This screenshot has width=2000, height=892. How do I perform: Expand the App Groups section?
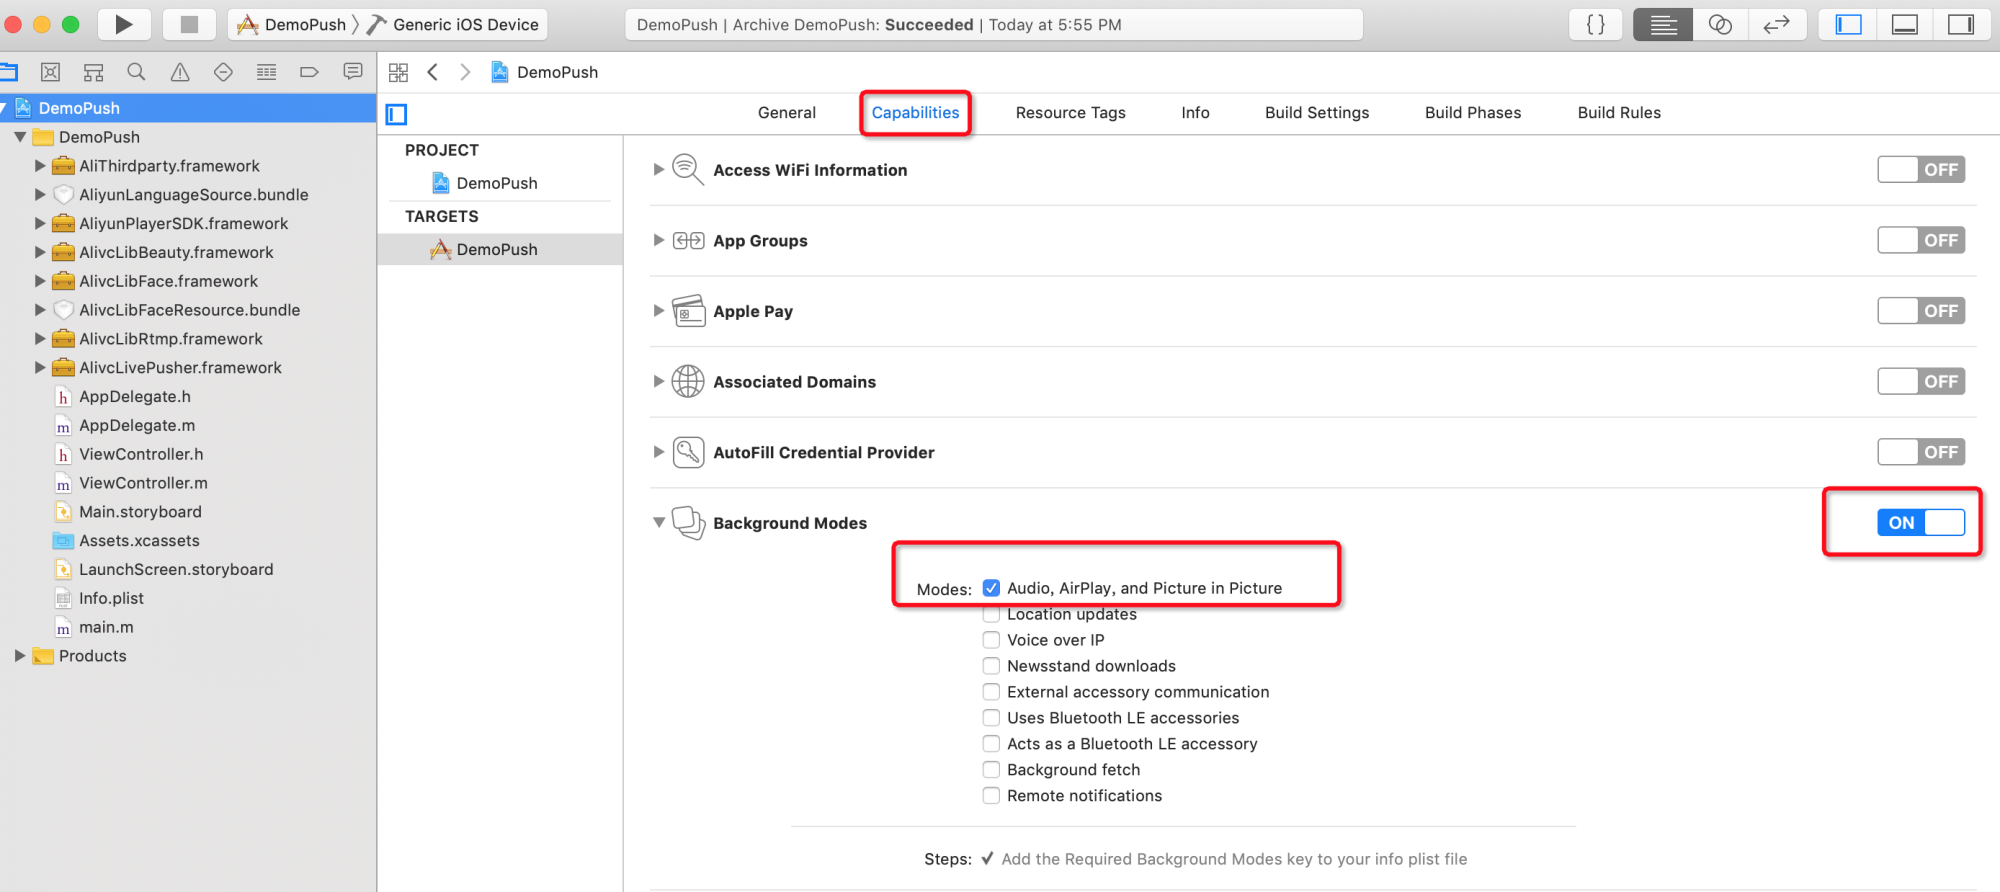(x=658, y=240)
